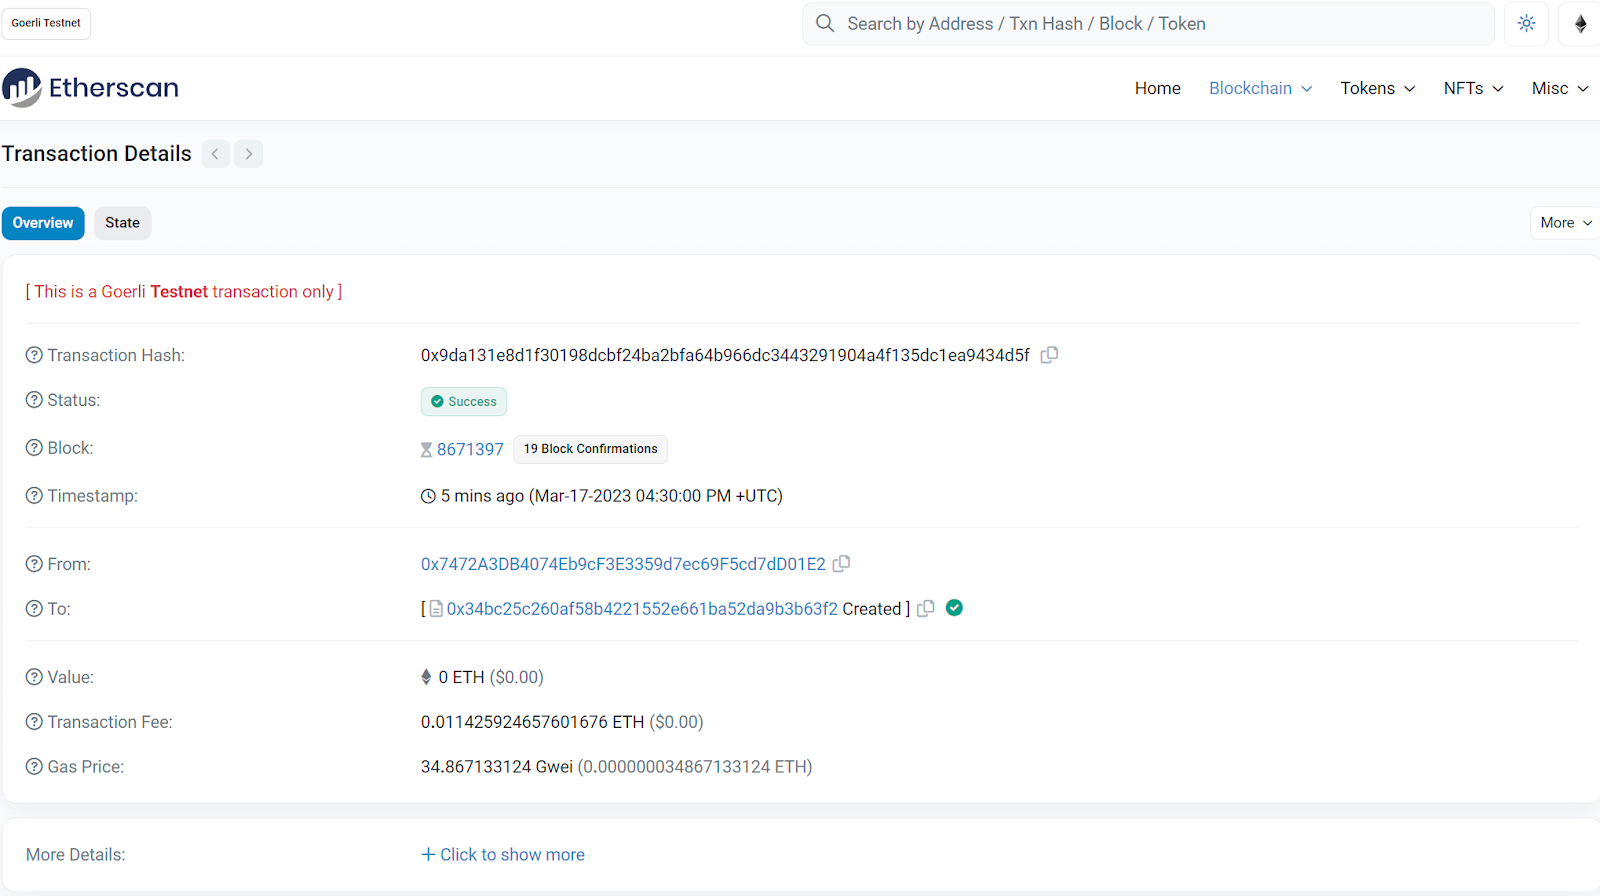Click help icon next to Gas Price
Screen dimensions: 1600x896
click(34, 767)
